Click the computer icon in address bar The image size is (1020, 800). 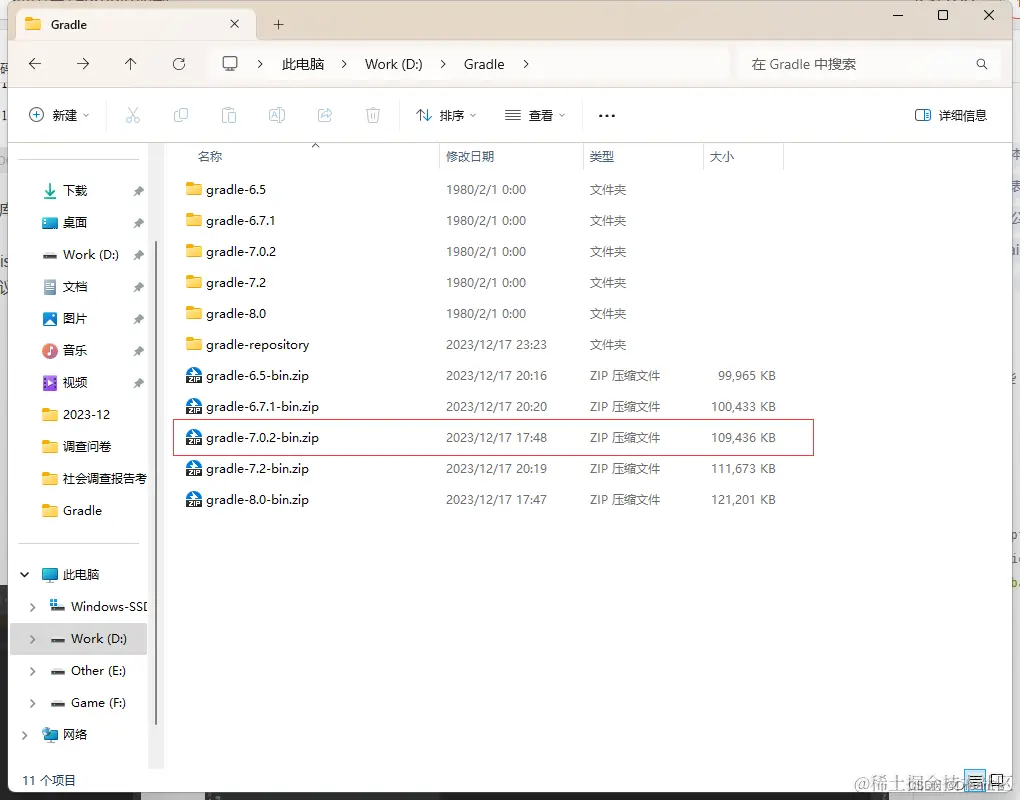click(230, 64)
